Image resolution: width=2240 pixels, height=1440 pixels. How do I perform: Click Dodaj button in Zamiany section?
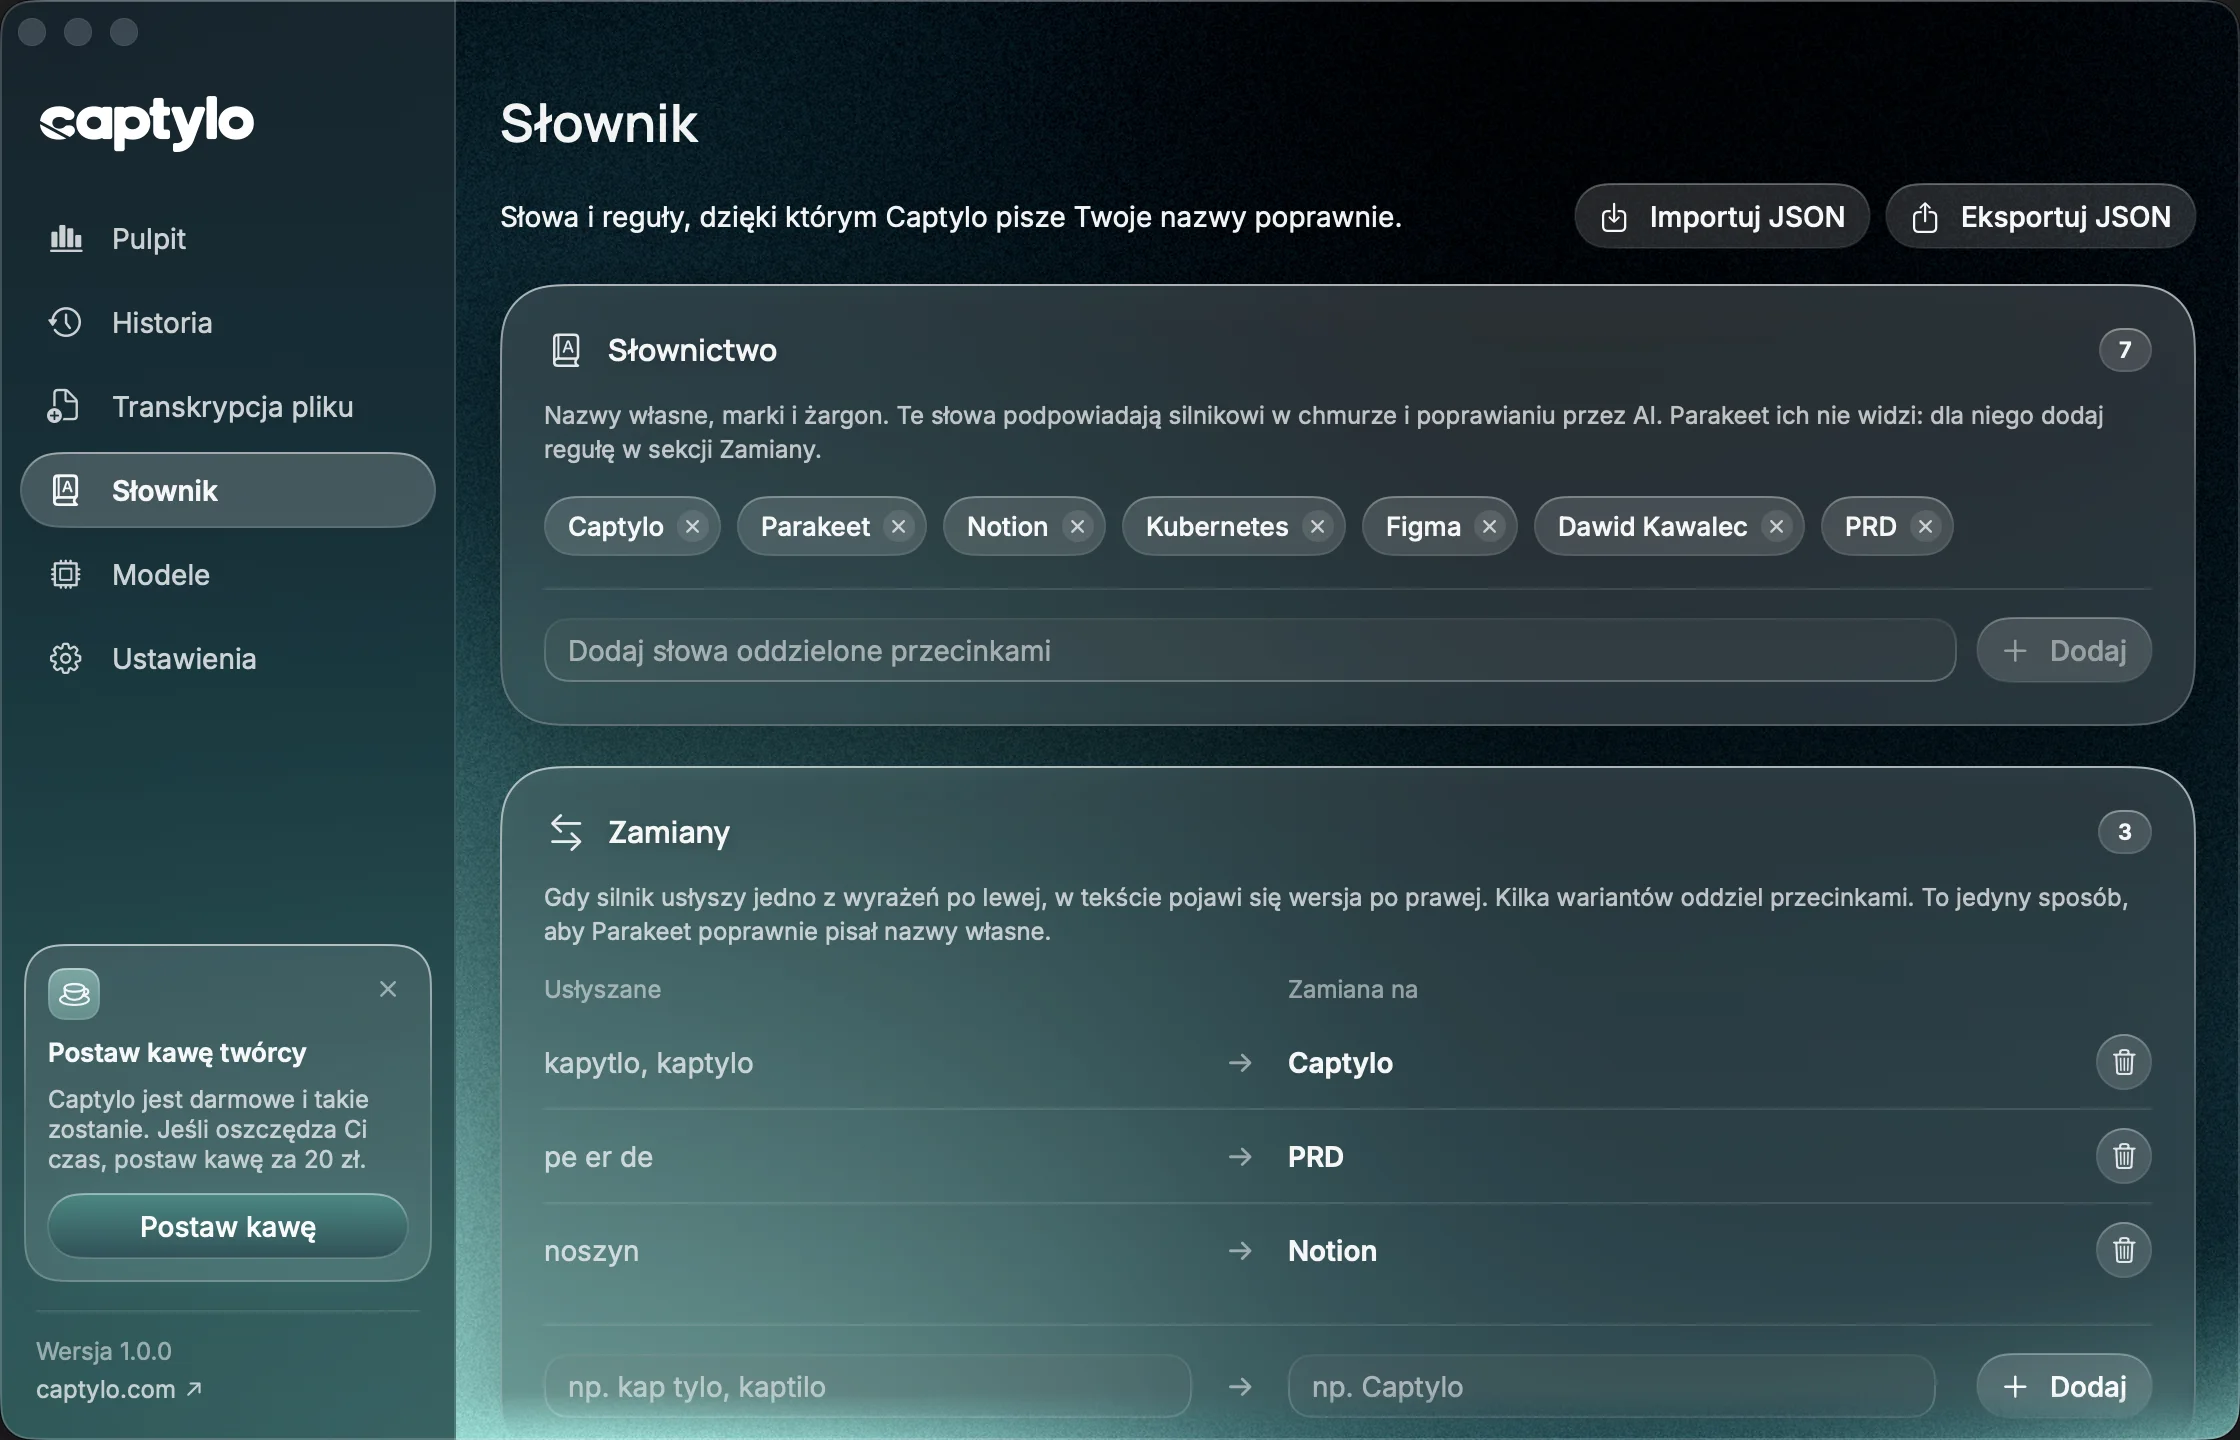click(2064, 1386)
